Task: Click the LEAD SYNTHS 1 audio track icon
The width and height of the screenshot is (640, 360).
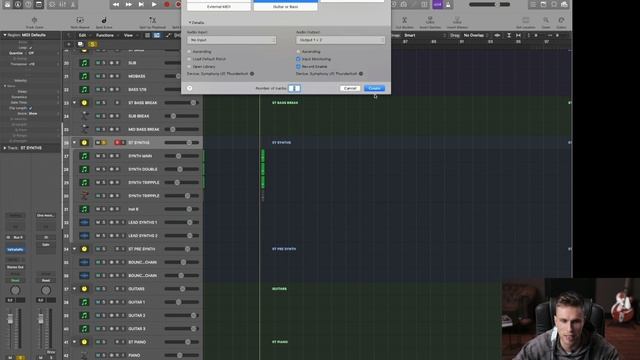Action: [x=84, y=222]
